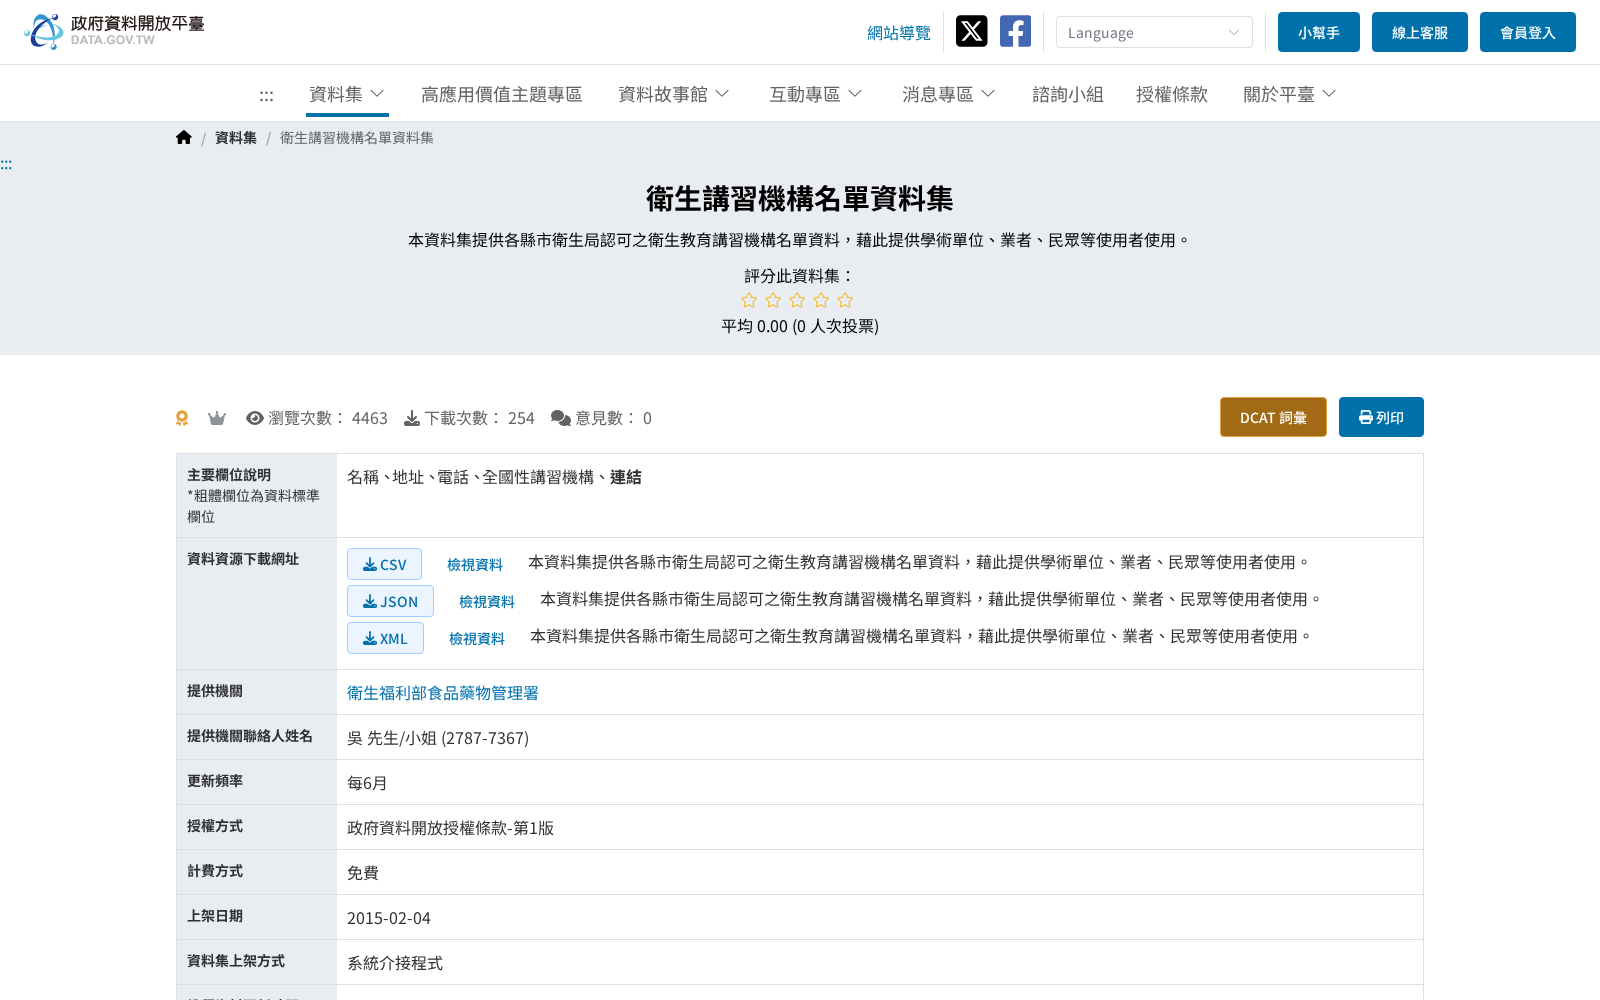
Task: Rate dataset with the fourth star
Action: click(821, 300)
